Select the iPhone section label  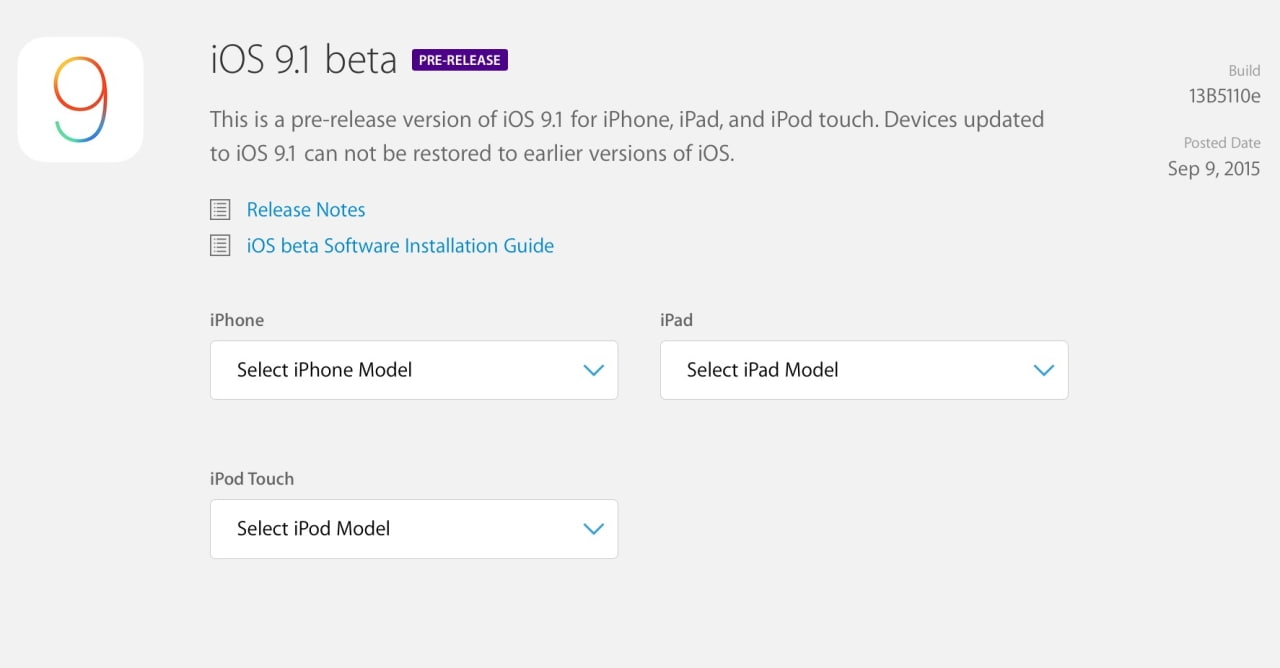click(236, 320)
